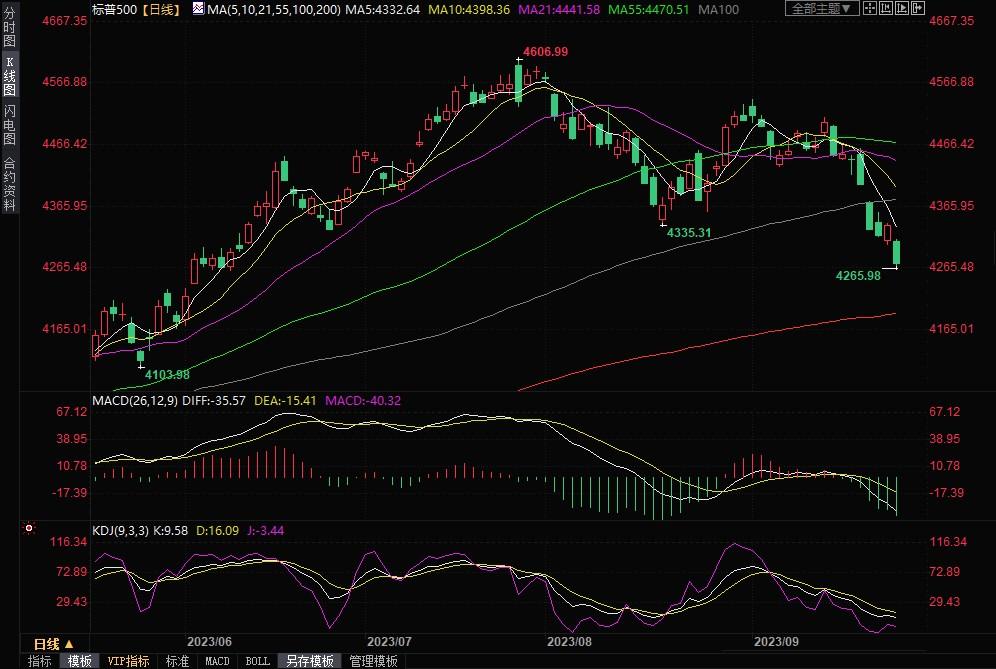Image resolution: width=996 pixels, height=669 pixels.
Task: Open the VIP指标 tab
Action: pos(128,661)
